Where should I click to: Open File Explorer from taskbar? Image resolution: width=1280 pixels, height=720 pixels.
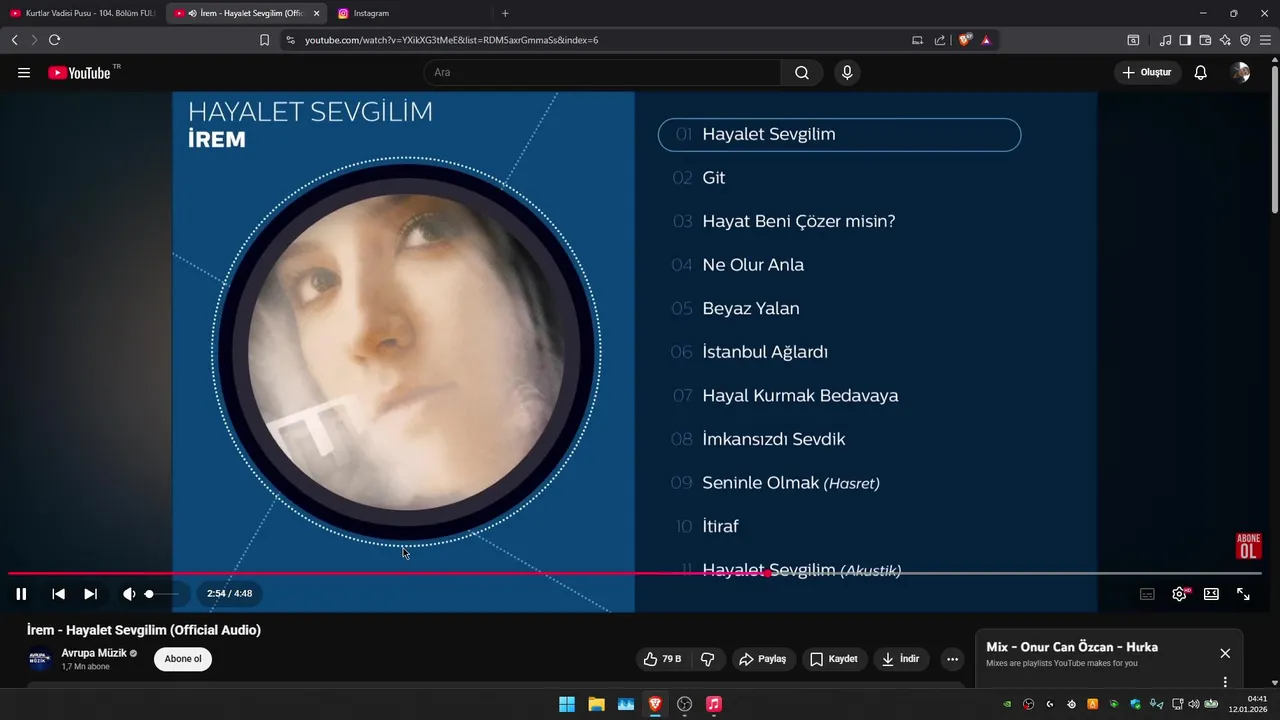tap(596, 704)
